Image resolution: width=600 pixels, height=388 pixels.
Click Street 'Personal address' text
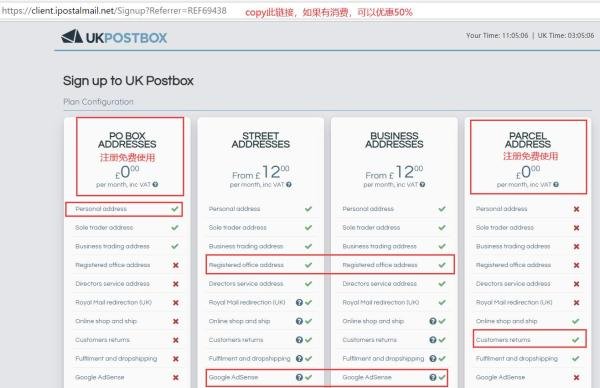(235, 209)
